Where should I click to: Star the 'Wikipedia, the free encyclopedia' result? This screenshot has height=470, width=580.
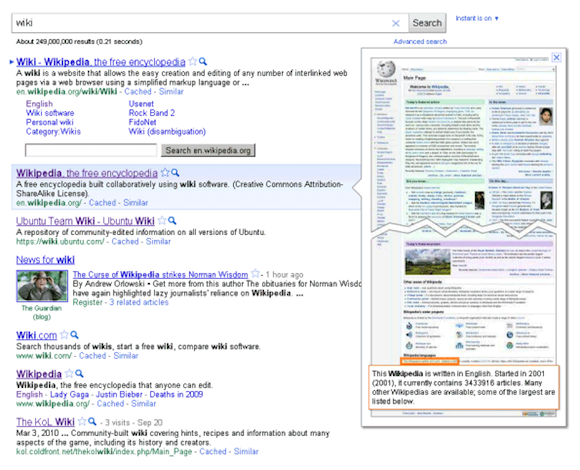(165, 172)
